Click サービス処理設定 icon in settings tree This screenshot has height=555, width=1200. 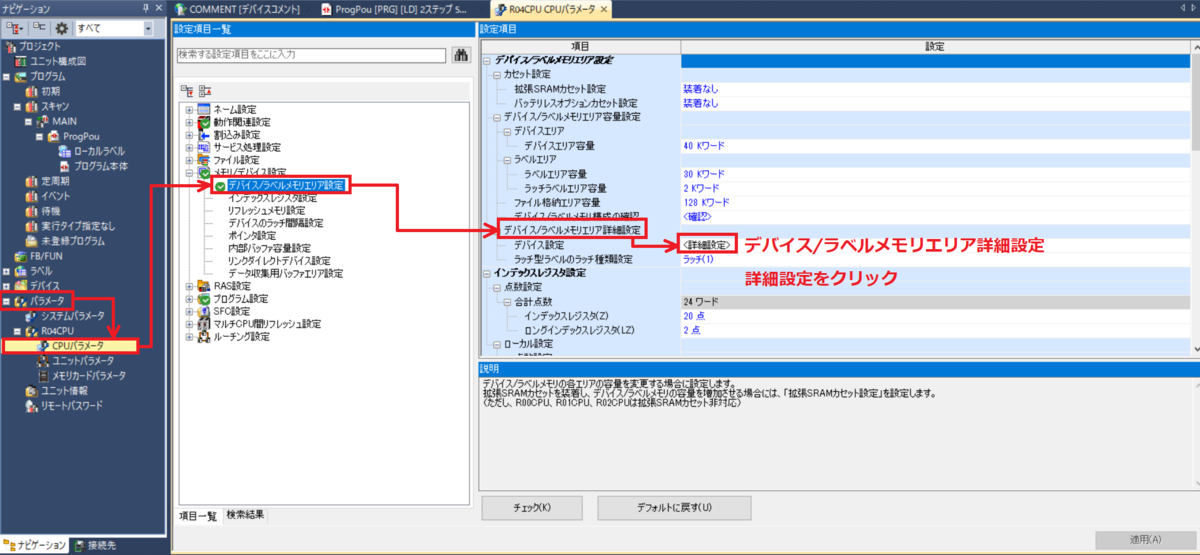[204, 147]
